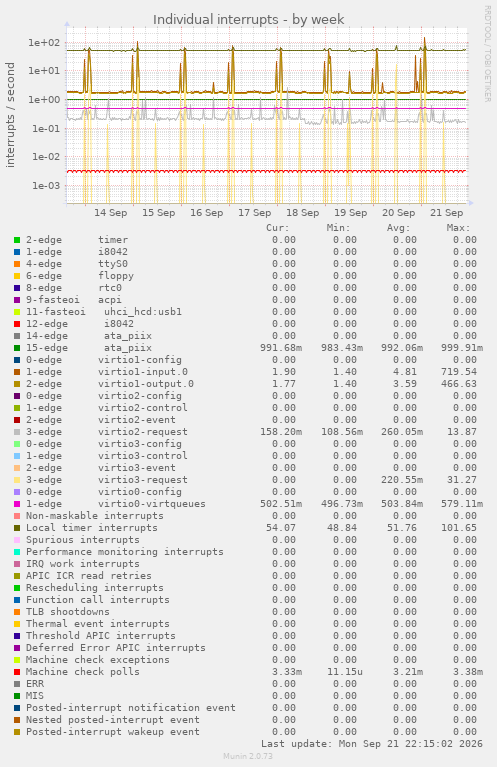Click the Max: column header
Screen dimensions: 497x767
[458, 228]
